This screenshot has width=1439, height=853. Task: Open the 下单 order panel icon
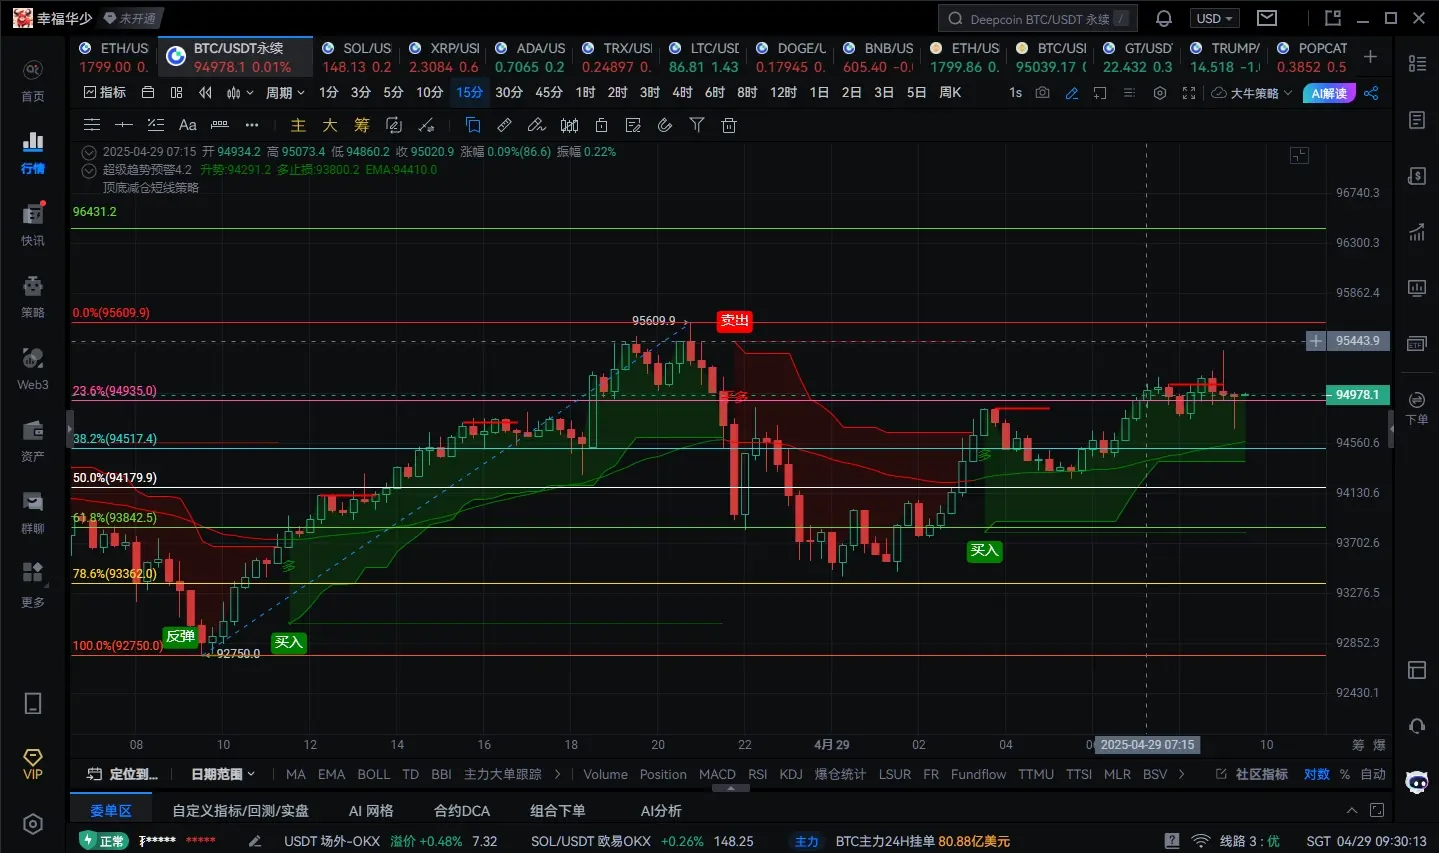(1417, 408)
